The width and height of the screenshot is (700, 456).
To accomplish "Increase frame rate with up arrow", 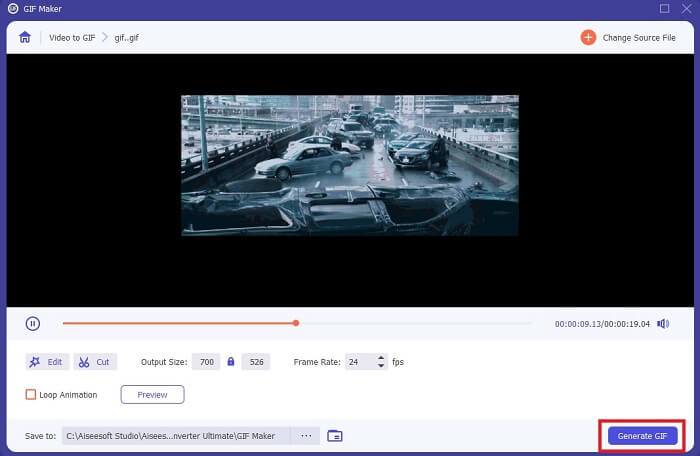I will (x=381, y=358).
